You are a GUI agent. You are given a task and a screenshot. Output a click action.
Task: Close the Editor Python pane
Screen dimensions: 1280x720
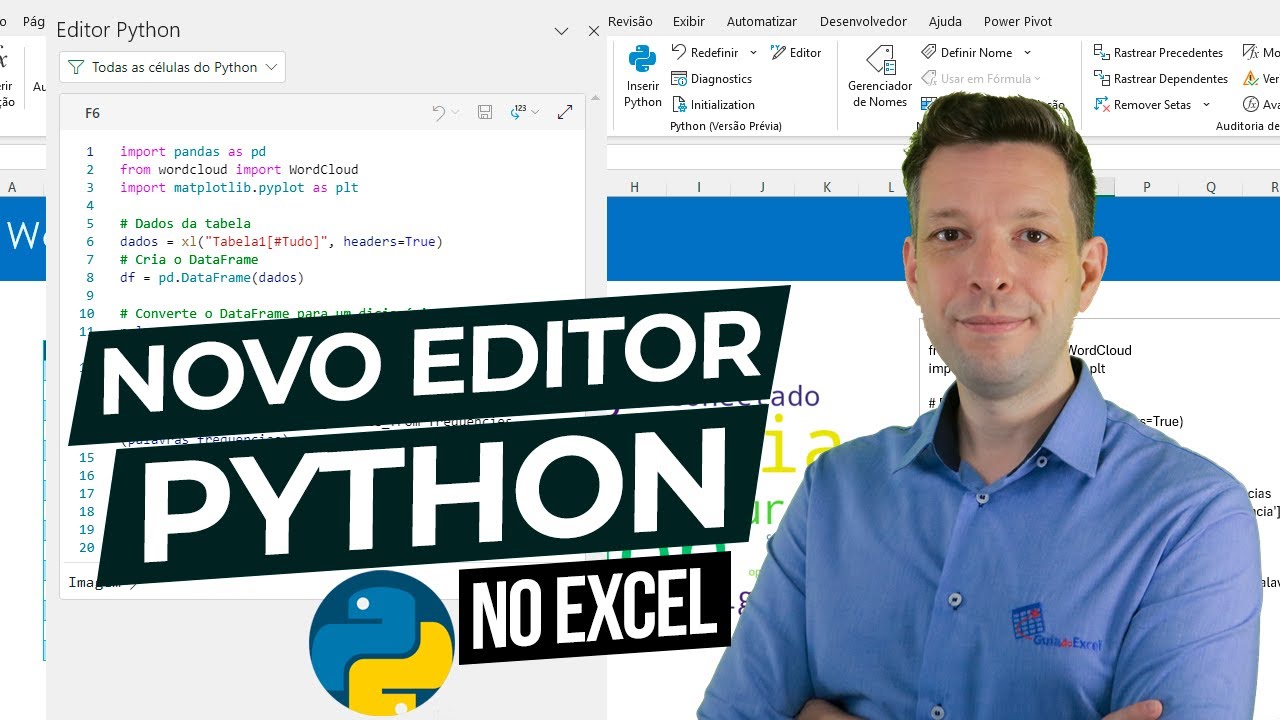click(594, 31)
